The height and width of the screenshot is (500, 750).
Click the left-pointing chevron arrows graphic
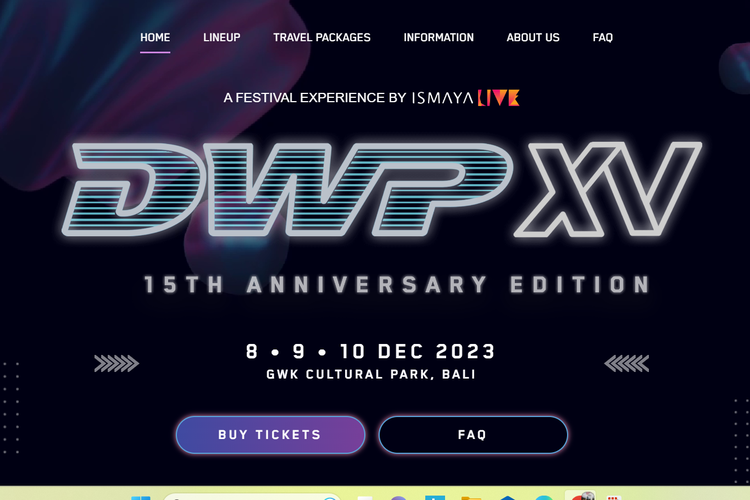[627, 364]
